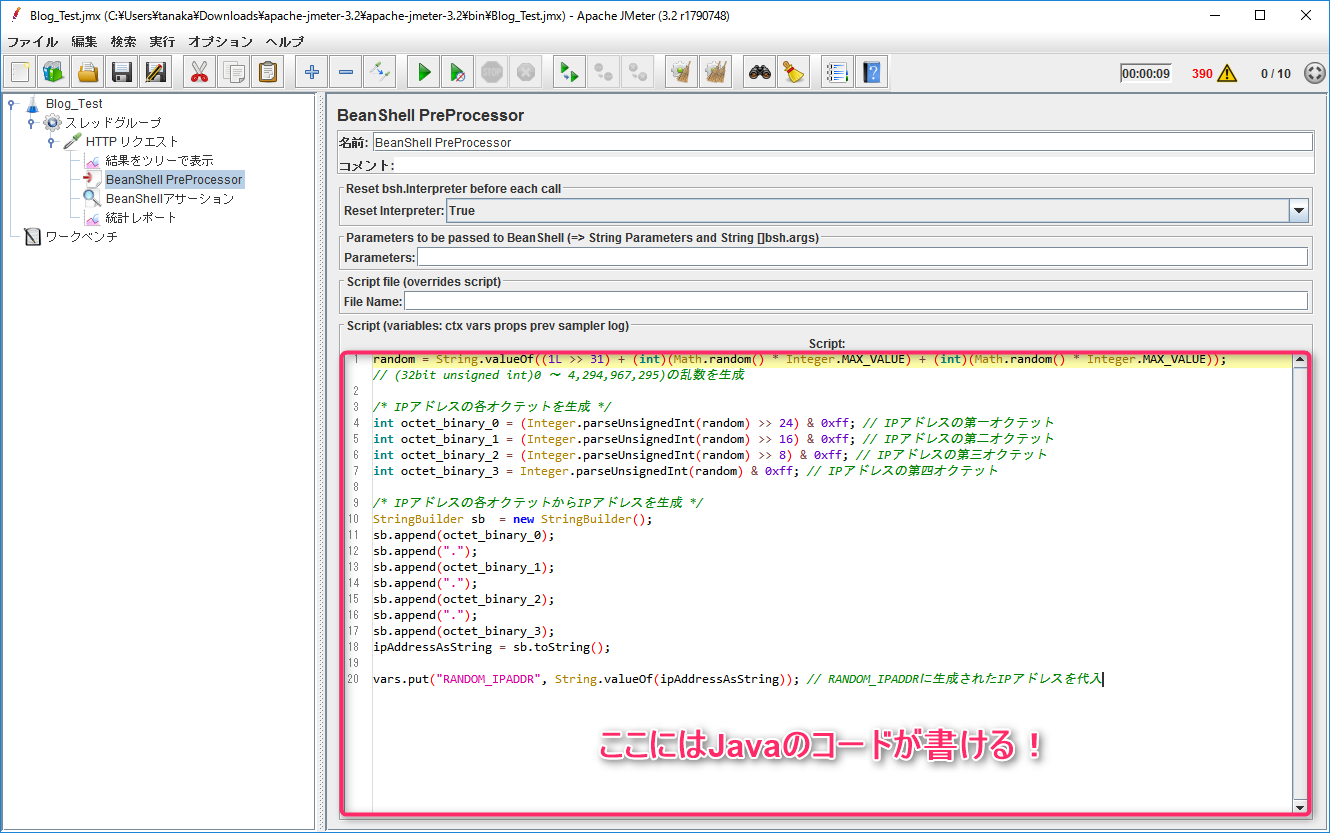Shut down all remote engines icon
1330x833 pixels.
pyautogui.click(x=637, y=72)
